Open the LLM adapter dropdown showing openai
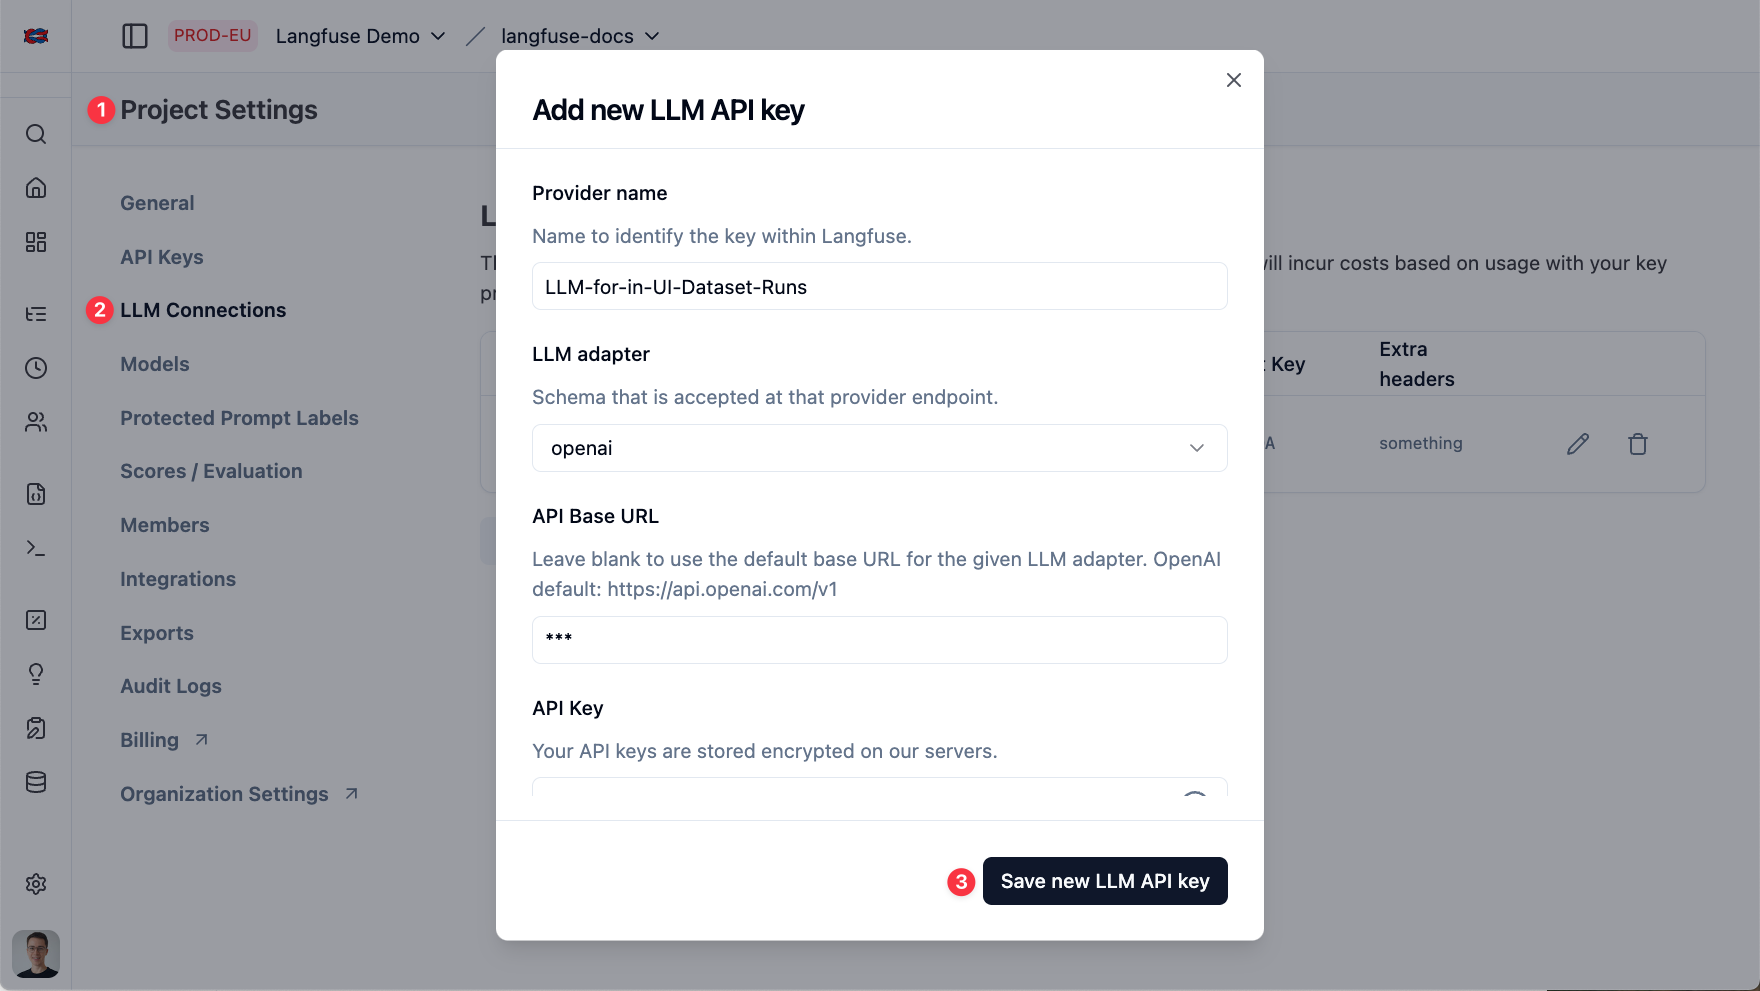The image size is (1760, 991). [879, 448]
